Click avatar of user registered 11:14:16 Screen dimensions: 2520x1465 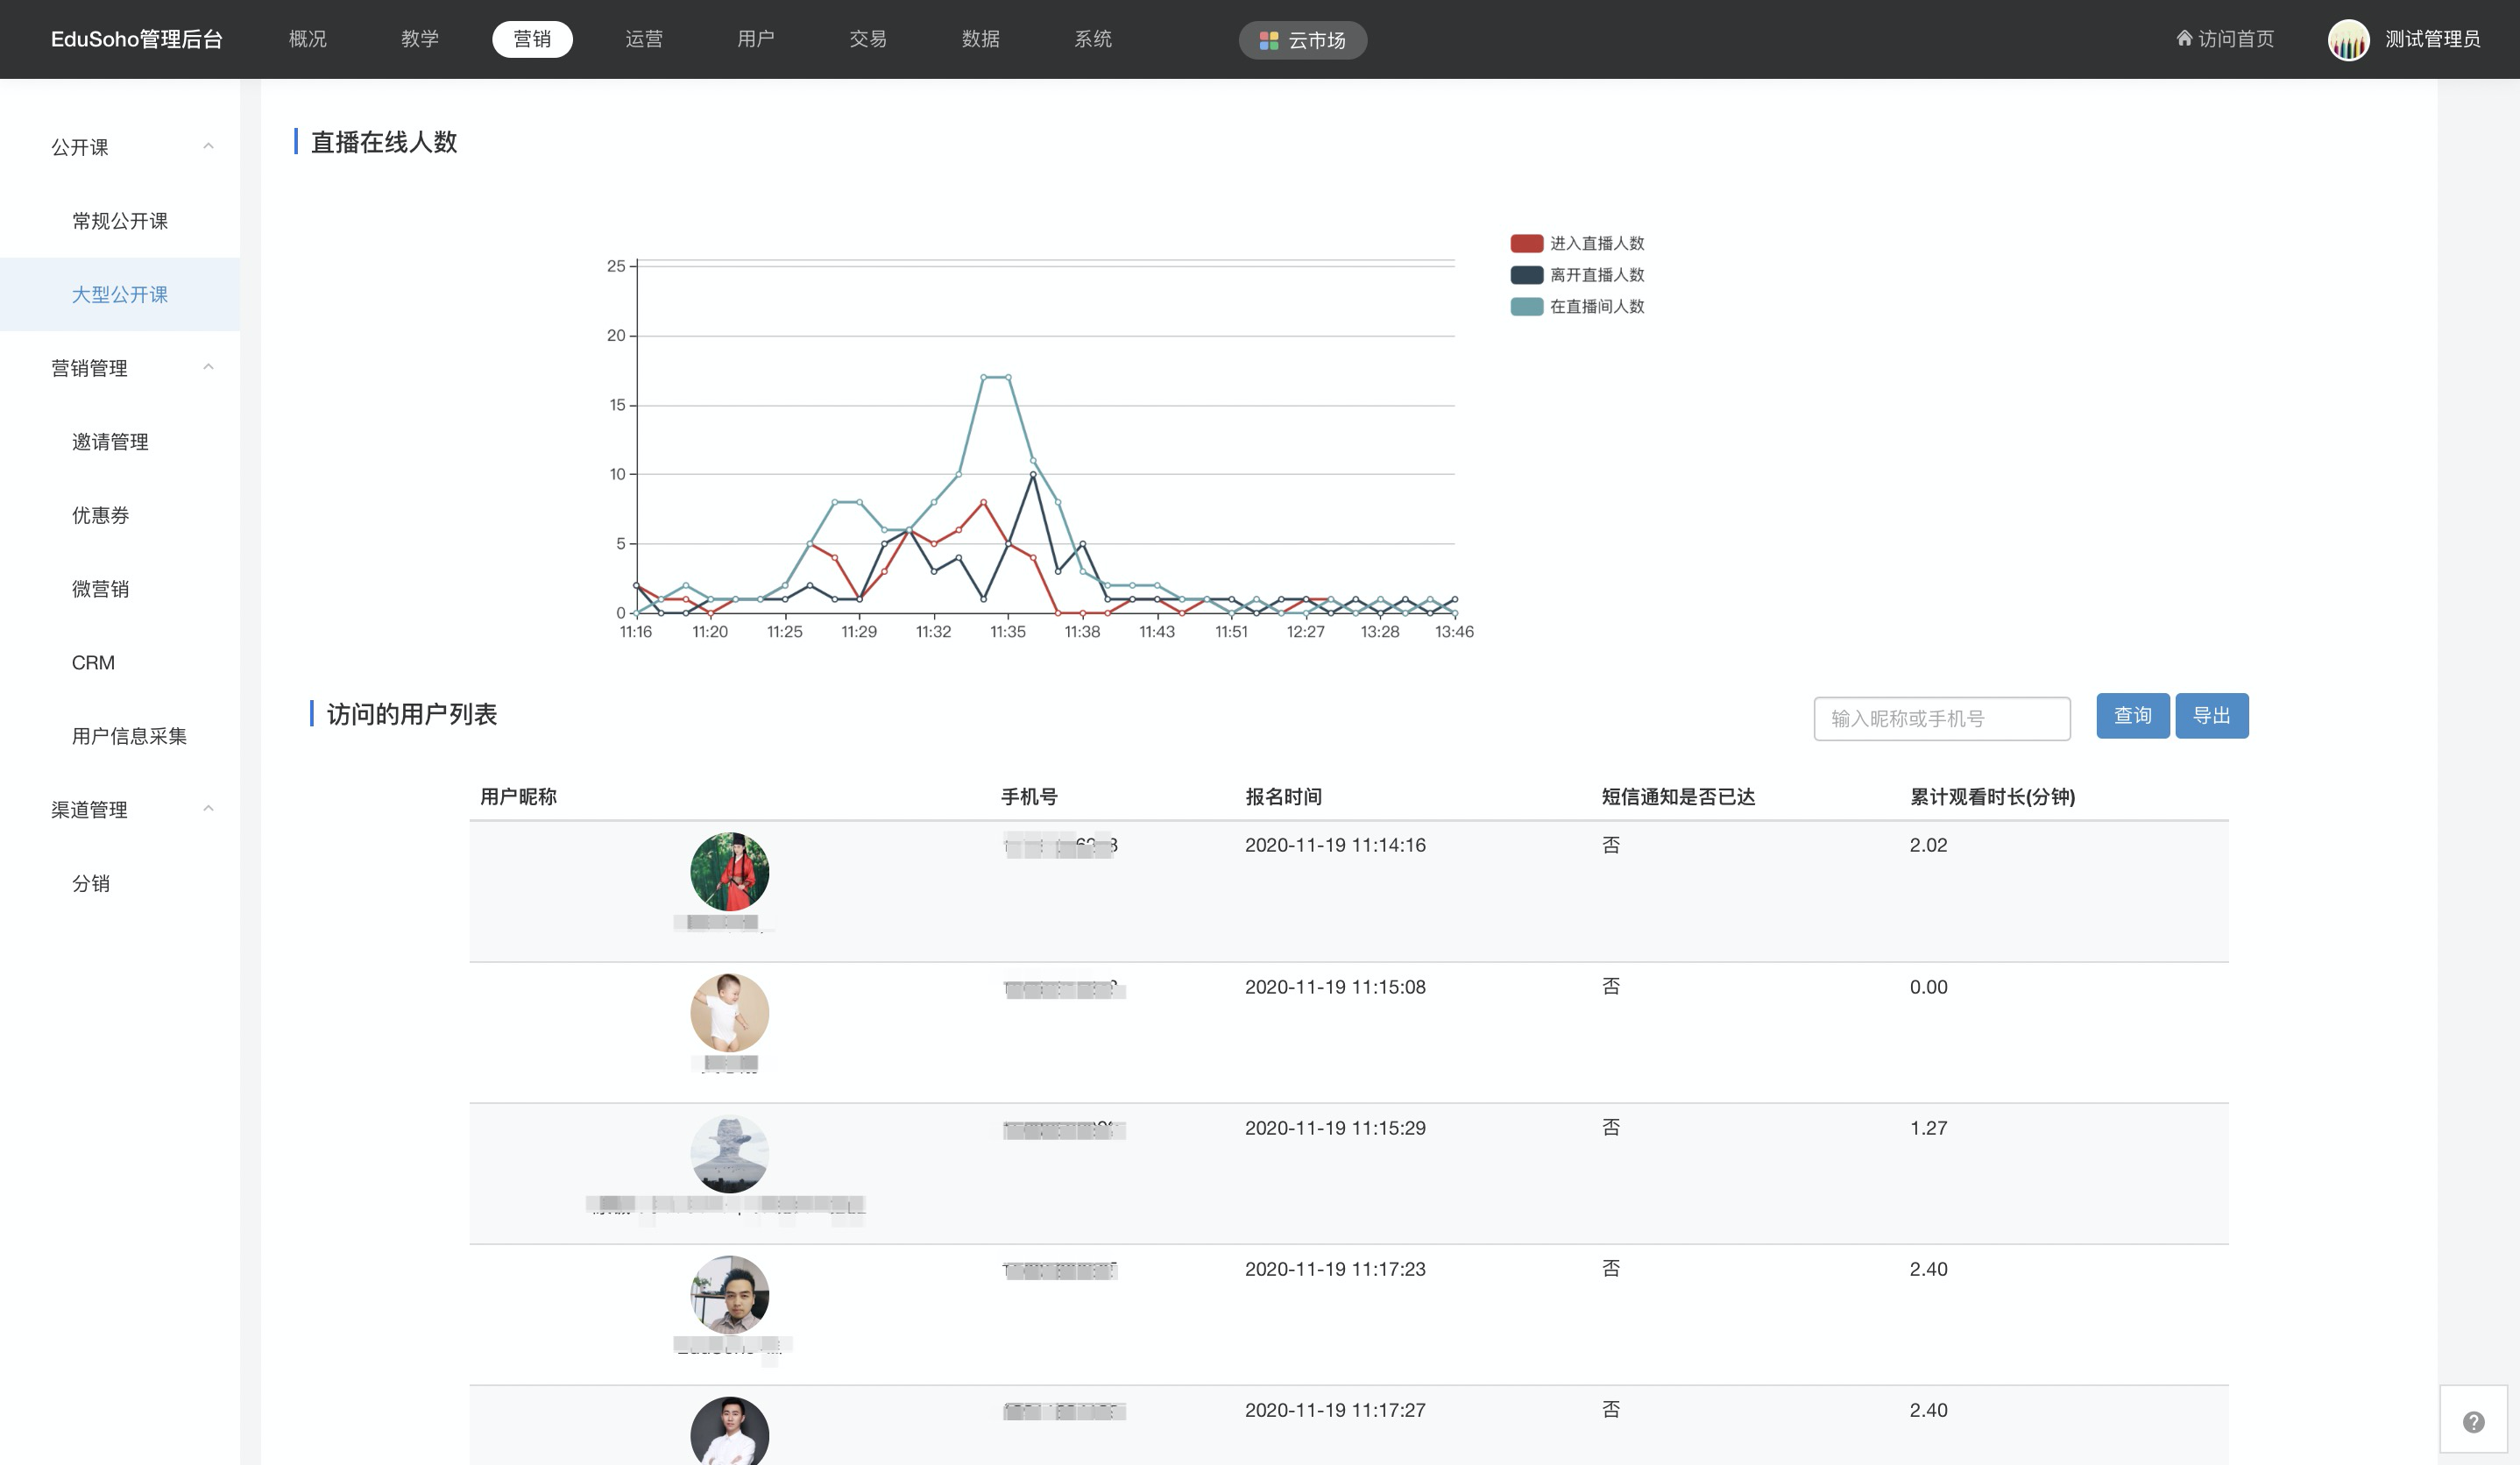[x=729, y=871]
